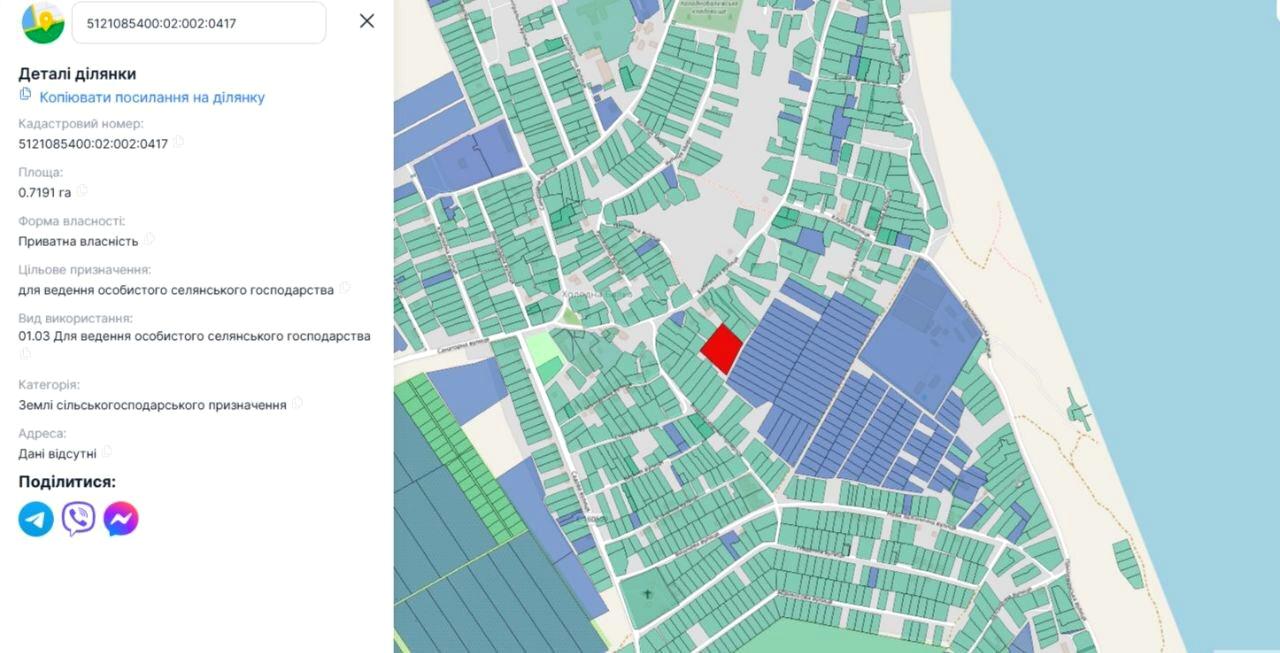Copy the 'Приватна власність' ownership value
Viewport: 1280px width, 653px height.
(149, 240)
